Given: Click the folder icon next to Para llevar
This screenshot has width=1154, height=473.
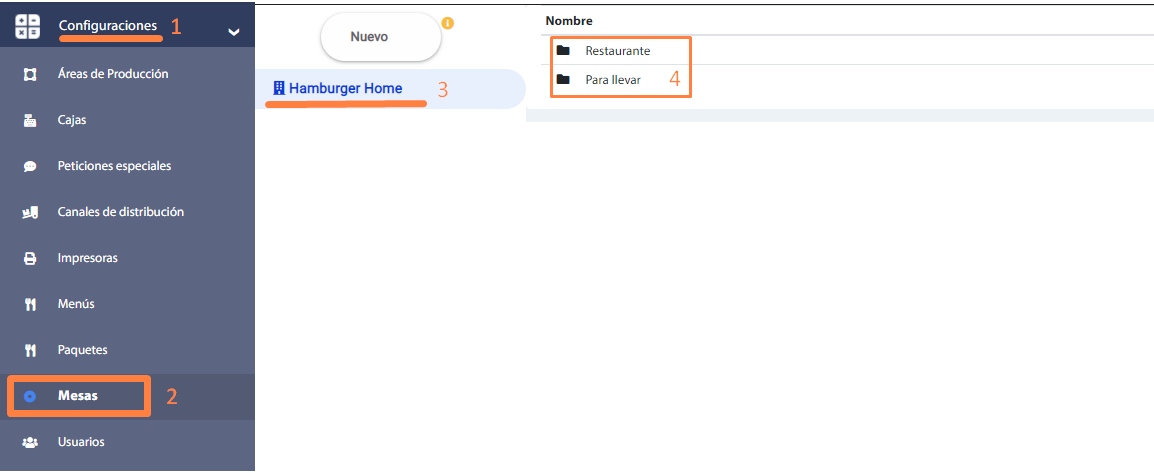Looking at the screenshot, I should [563, 79].
